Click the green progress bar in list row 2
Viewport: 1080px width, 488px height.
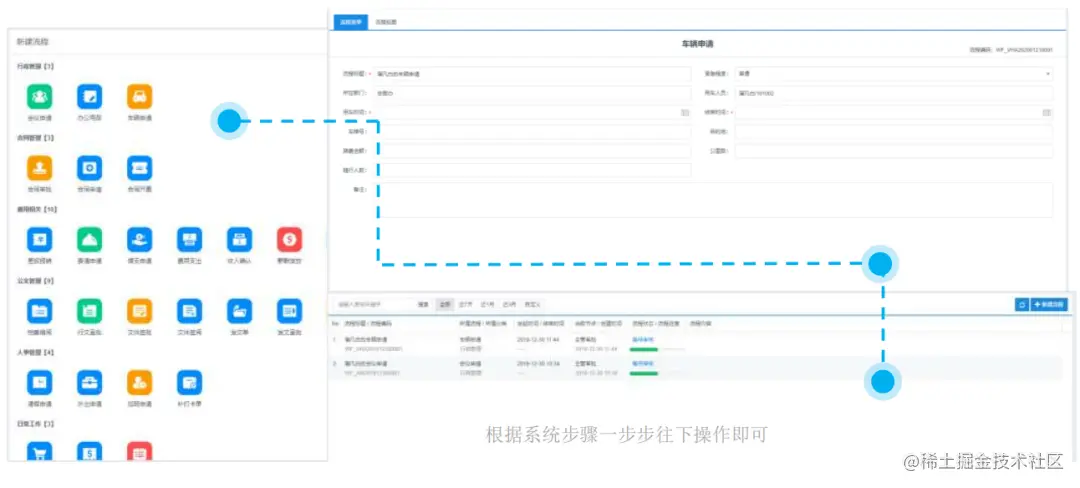click(644, 373)
